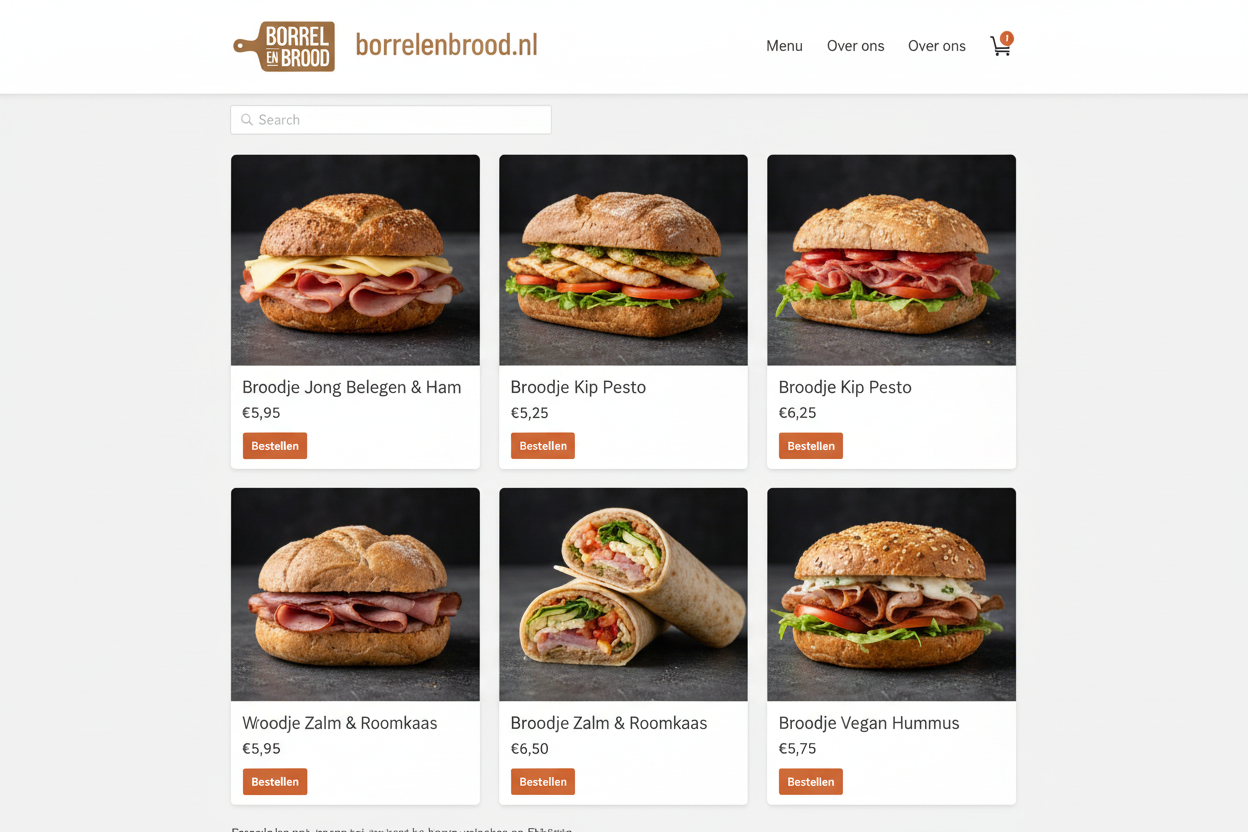
Task: Open the Jong Belegen & Ham sandwich photo
Action: tap(355, 260)
